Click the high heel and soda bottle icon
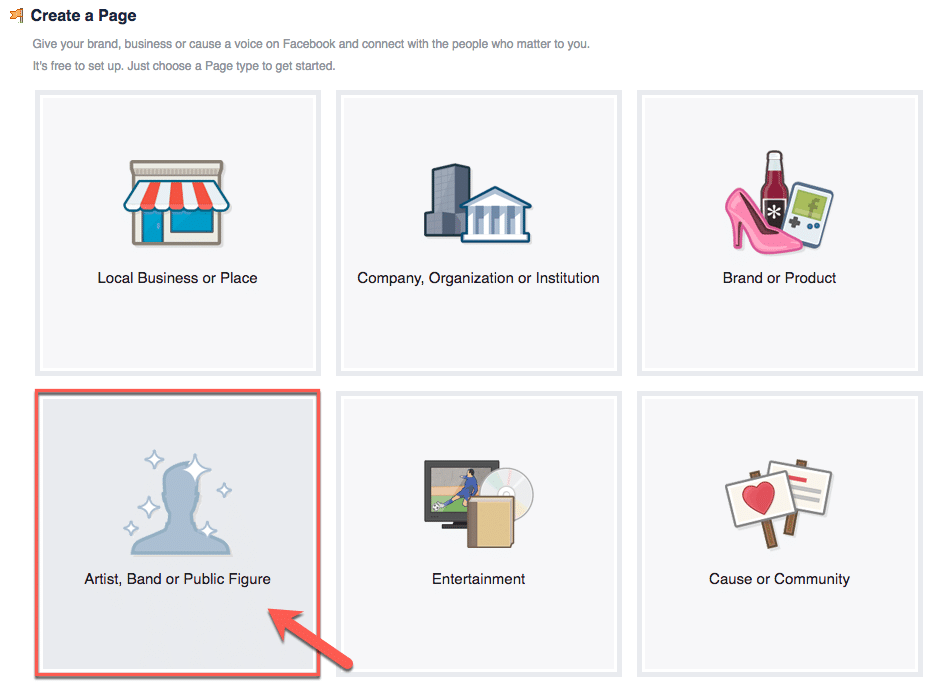 click(x=779, y=202)
